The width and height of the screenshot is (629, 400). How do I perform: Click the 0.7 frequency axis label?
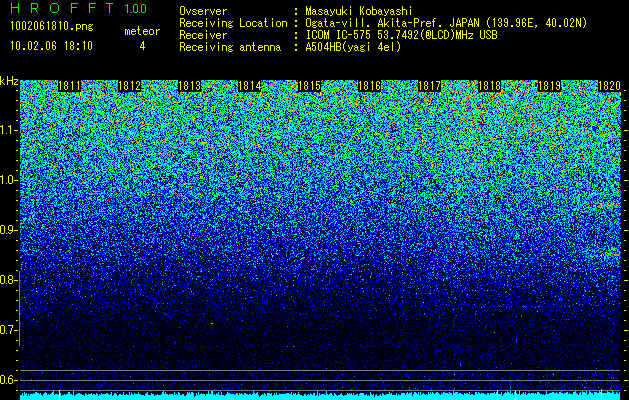[8, 330]
